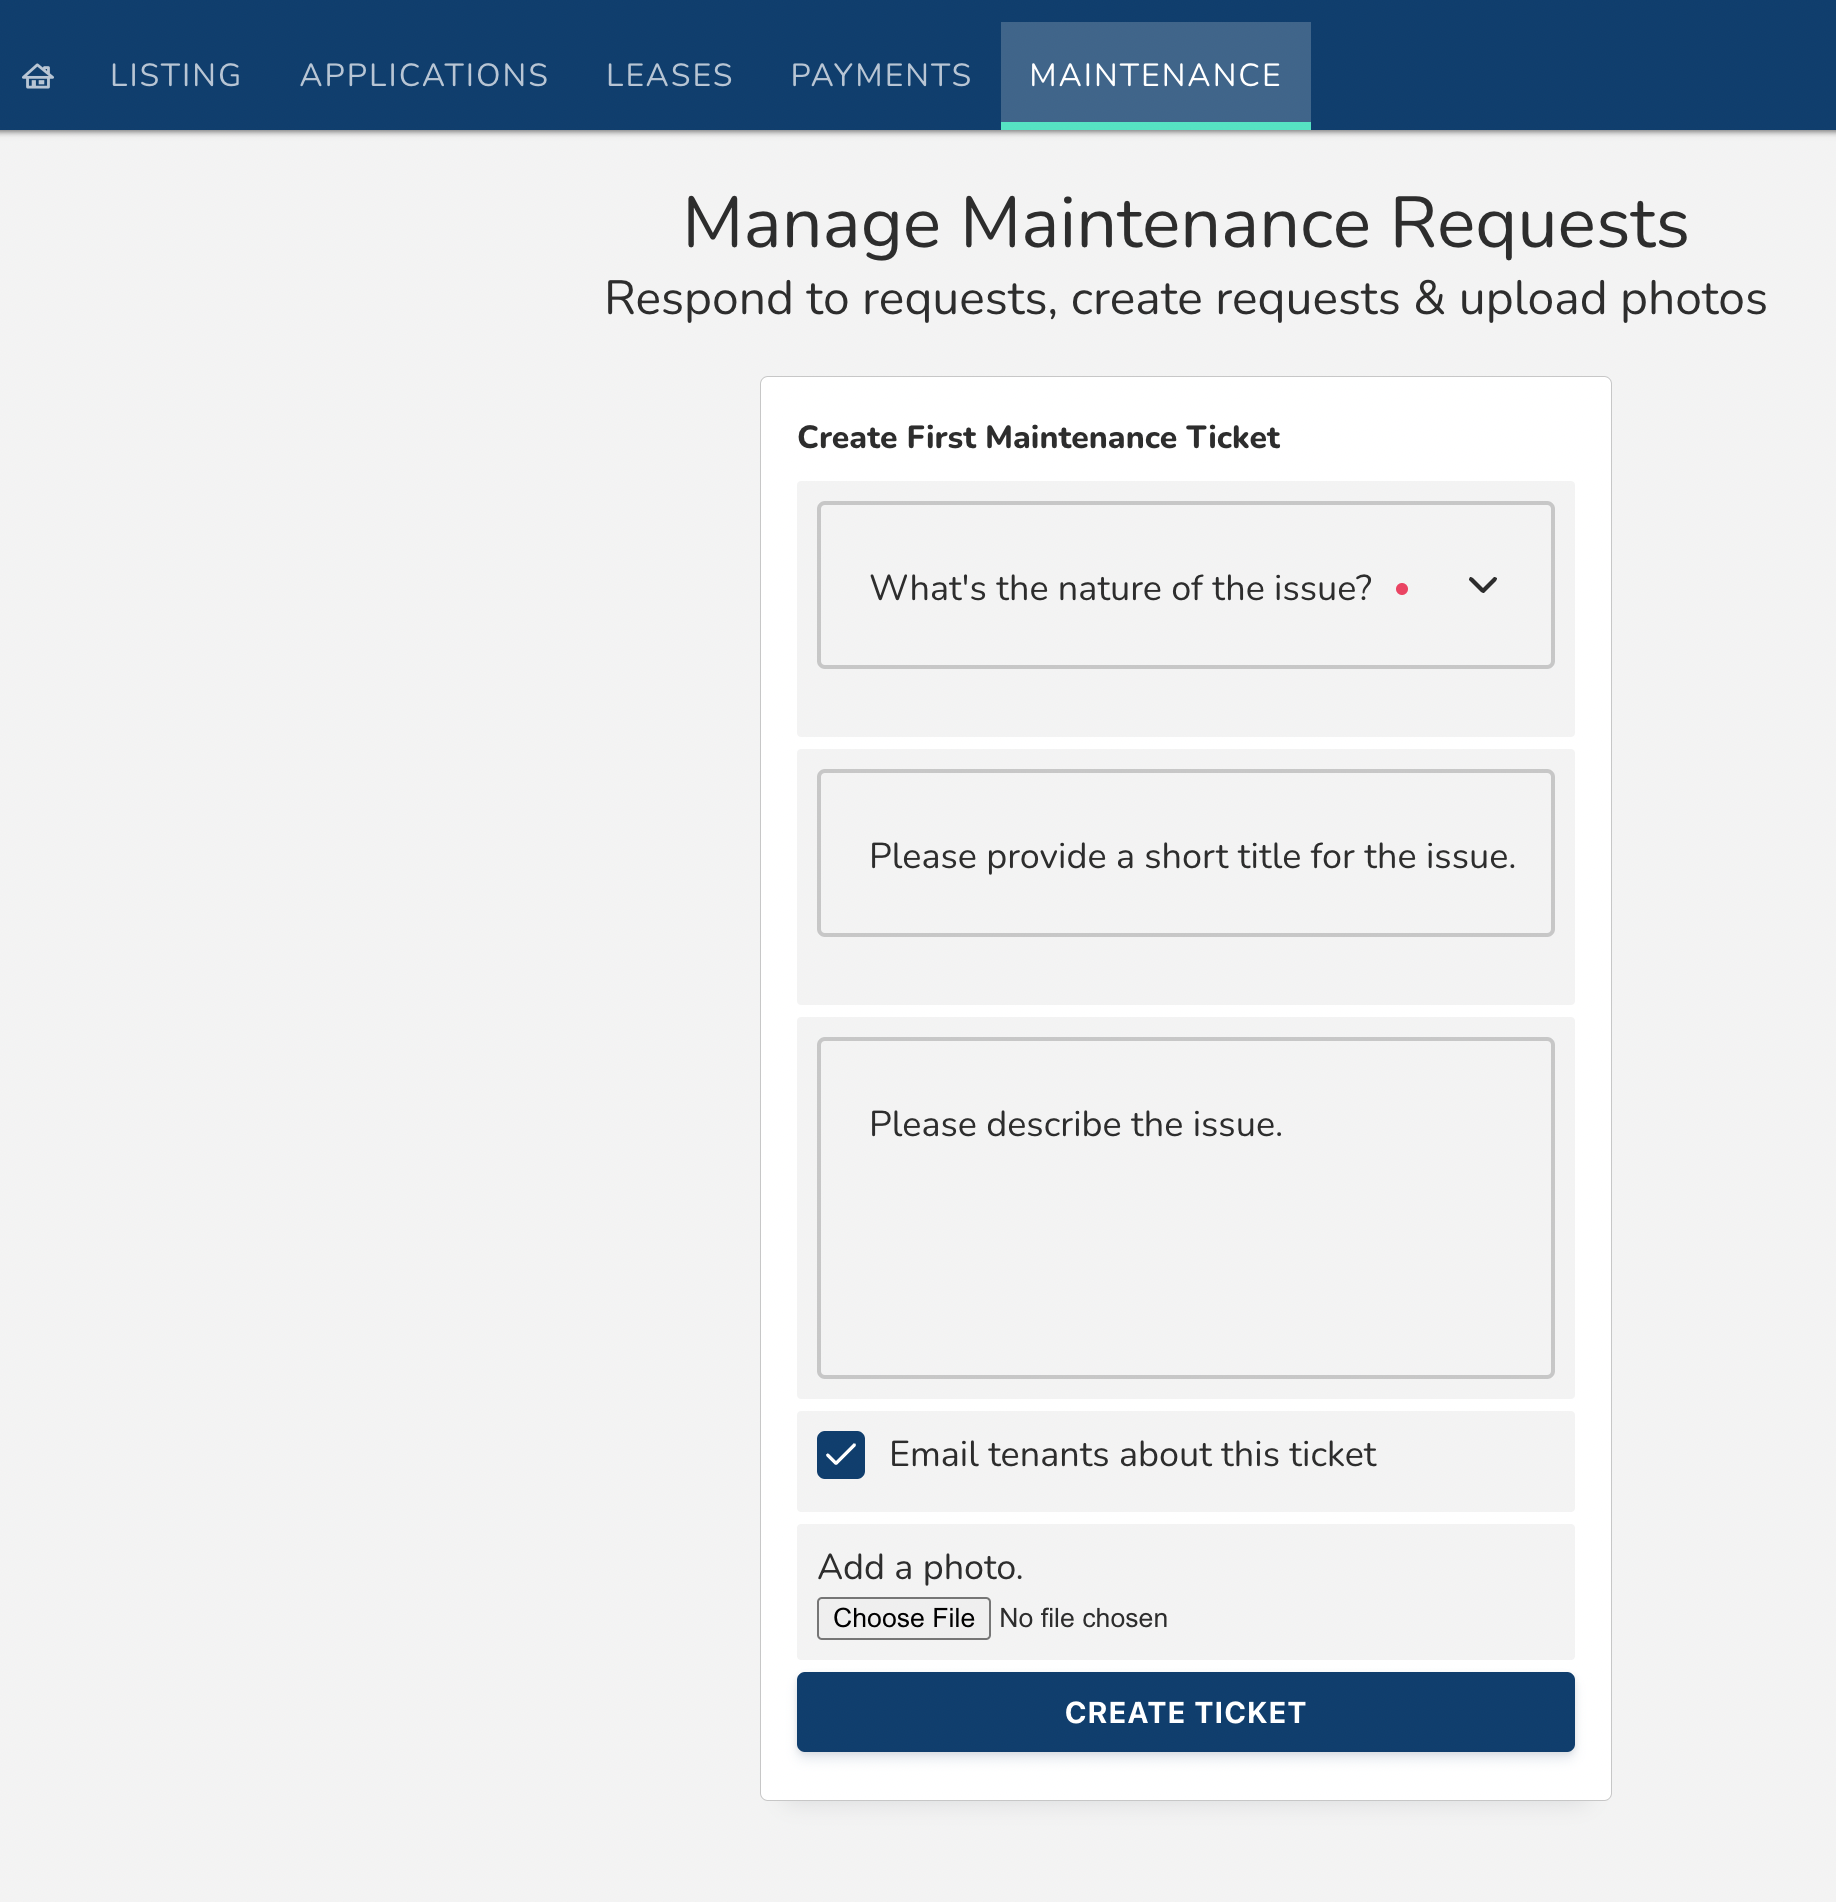
Task: Click the 'No file chosen' text
Action: click(x=1083, y=1619)
